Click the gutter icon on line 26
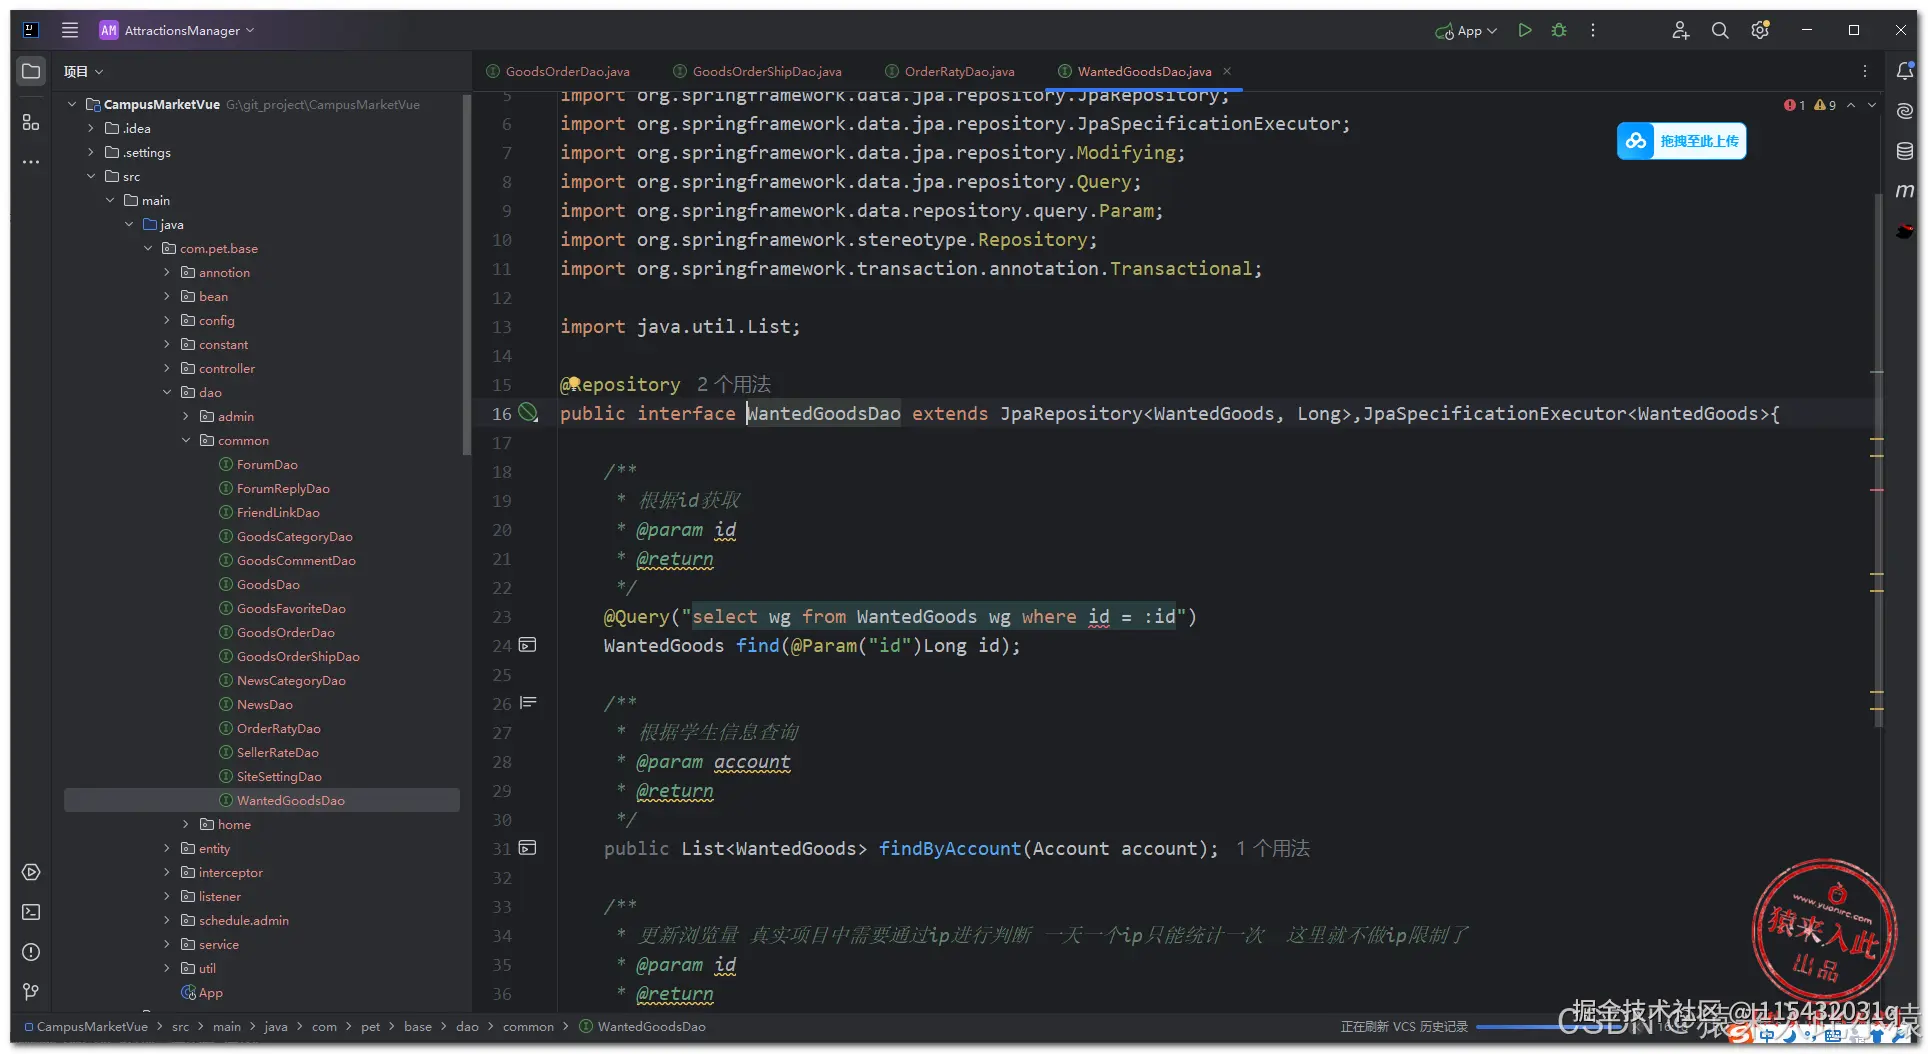This screenshot has width=1928, height=1054. [x=528, y=703]
